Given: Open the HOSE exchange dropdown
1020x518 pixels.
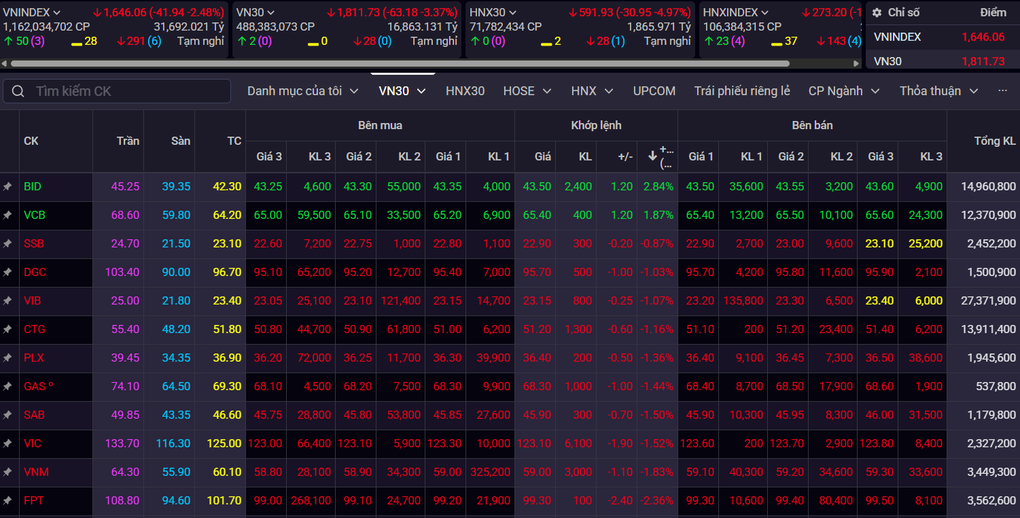Looking at the screenshot, I should point(527,91).
